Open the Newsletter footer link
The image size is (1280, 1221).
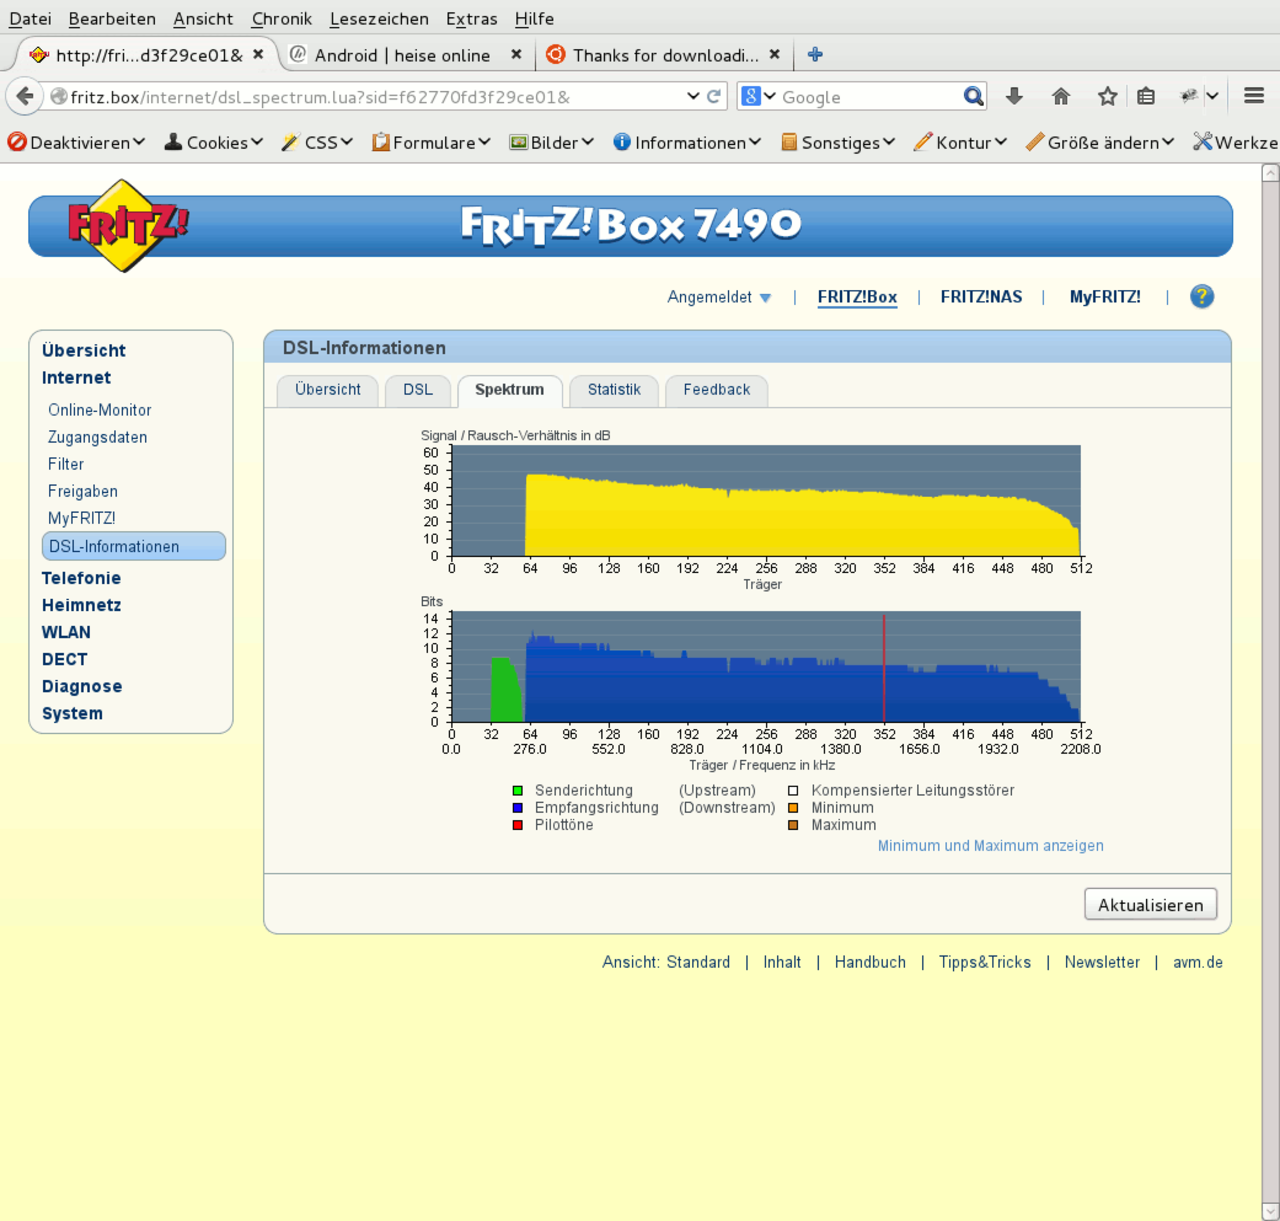[x=1102, y=962]
